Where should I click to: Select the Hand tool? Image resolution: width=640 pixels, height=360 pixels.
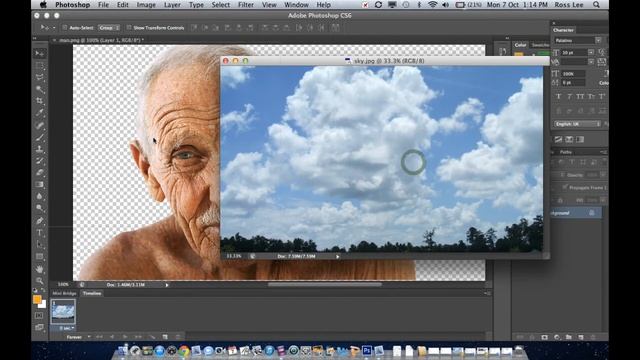point(40,269)
